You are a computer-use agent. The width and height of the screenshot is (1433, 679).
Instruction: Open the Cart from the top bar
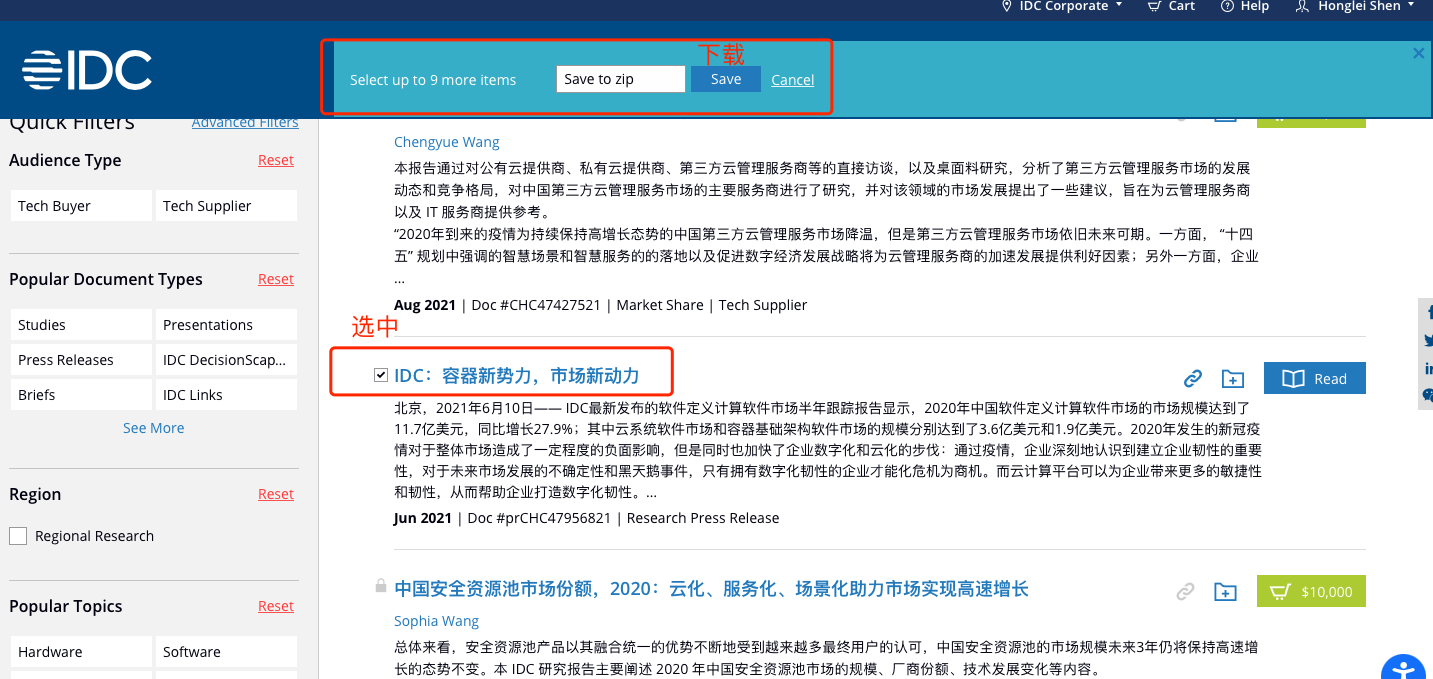pyautogui.click(x=1170, y=6)
